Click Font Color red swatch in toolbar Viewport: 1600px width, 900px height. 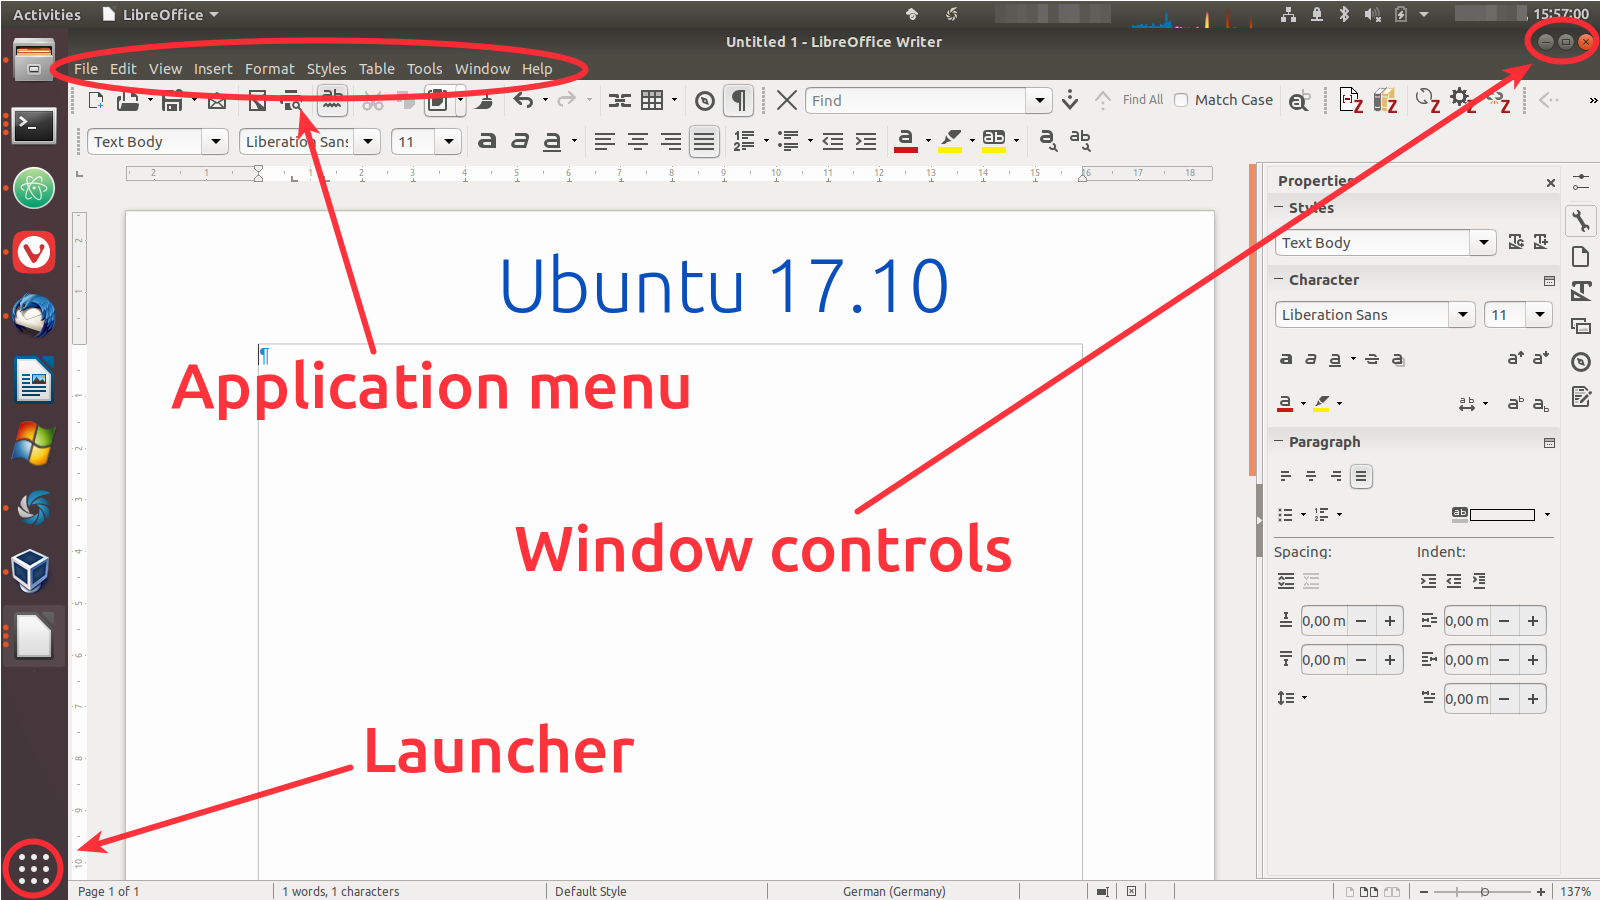[906, 142]
